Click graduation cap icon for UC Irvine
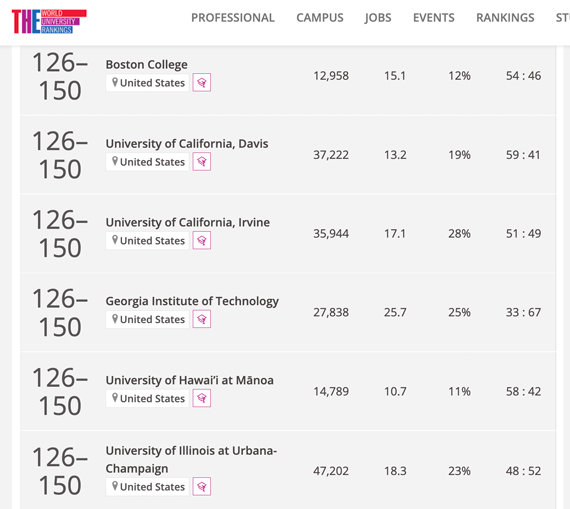 click(x=202, y=240)
